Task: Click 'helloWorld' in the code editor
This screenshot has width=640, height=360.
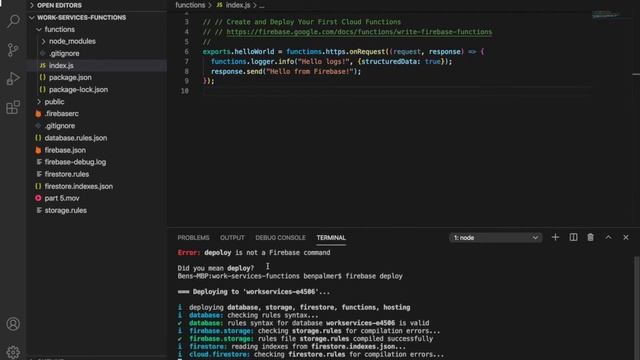Action: [x=255, y=52]
